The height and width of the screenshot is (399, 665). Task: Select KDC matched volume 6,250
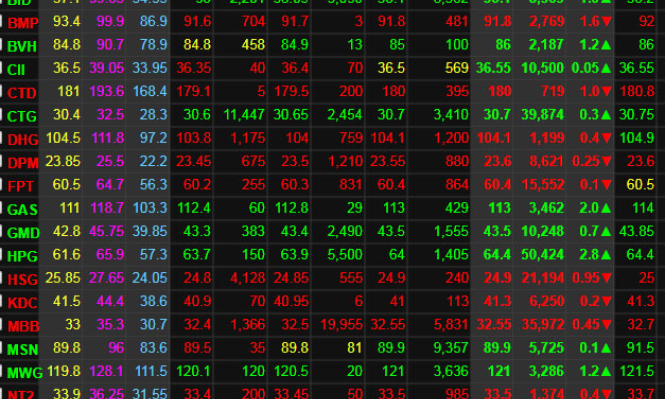[547, 301]
